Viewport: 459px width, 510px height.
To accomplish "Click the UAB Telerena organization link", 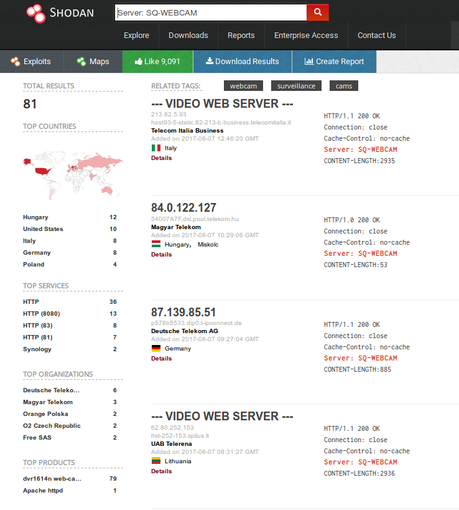I will point(171,444).
